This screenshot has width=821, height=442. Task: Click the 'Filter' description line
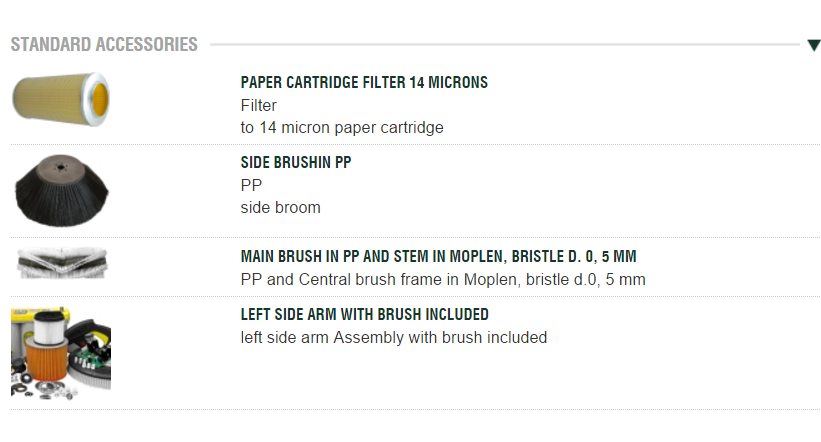click(x=259, y=105)
